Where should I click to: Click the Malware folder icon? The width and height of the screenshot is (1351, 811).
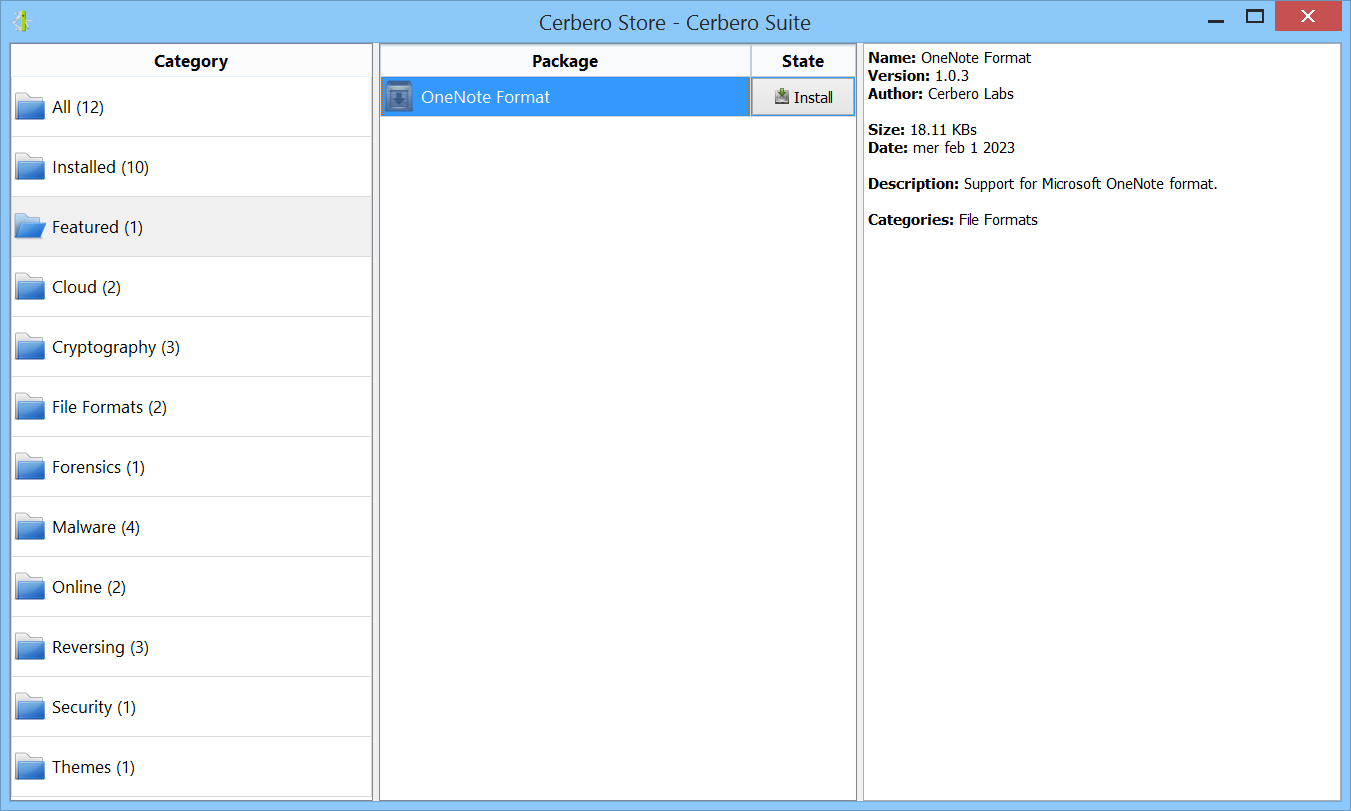30,527
